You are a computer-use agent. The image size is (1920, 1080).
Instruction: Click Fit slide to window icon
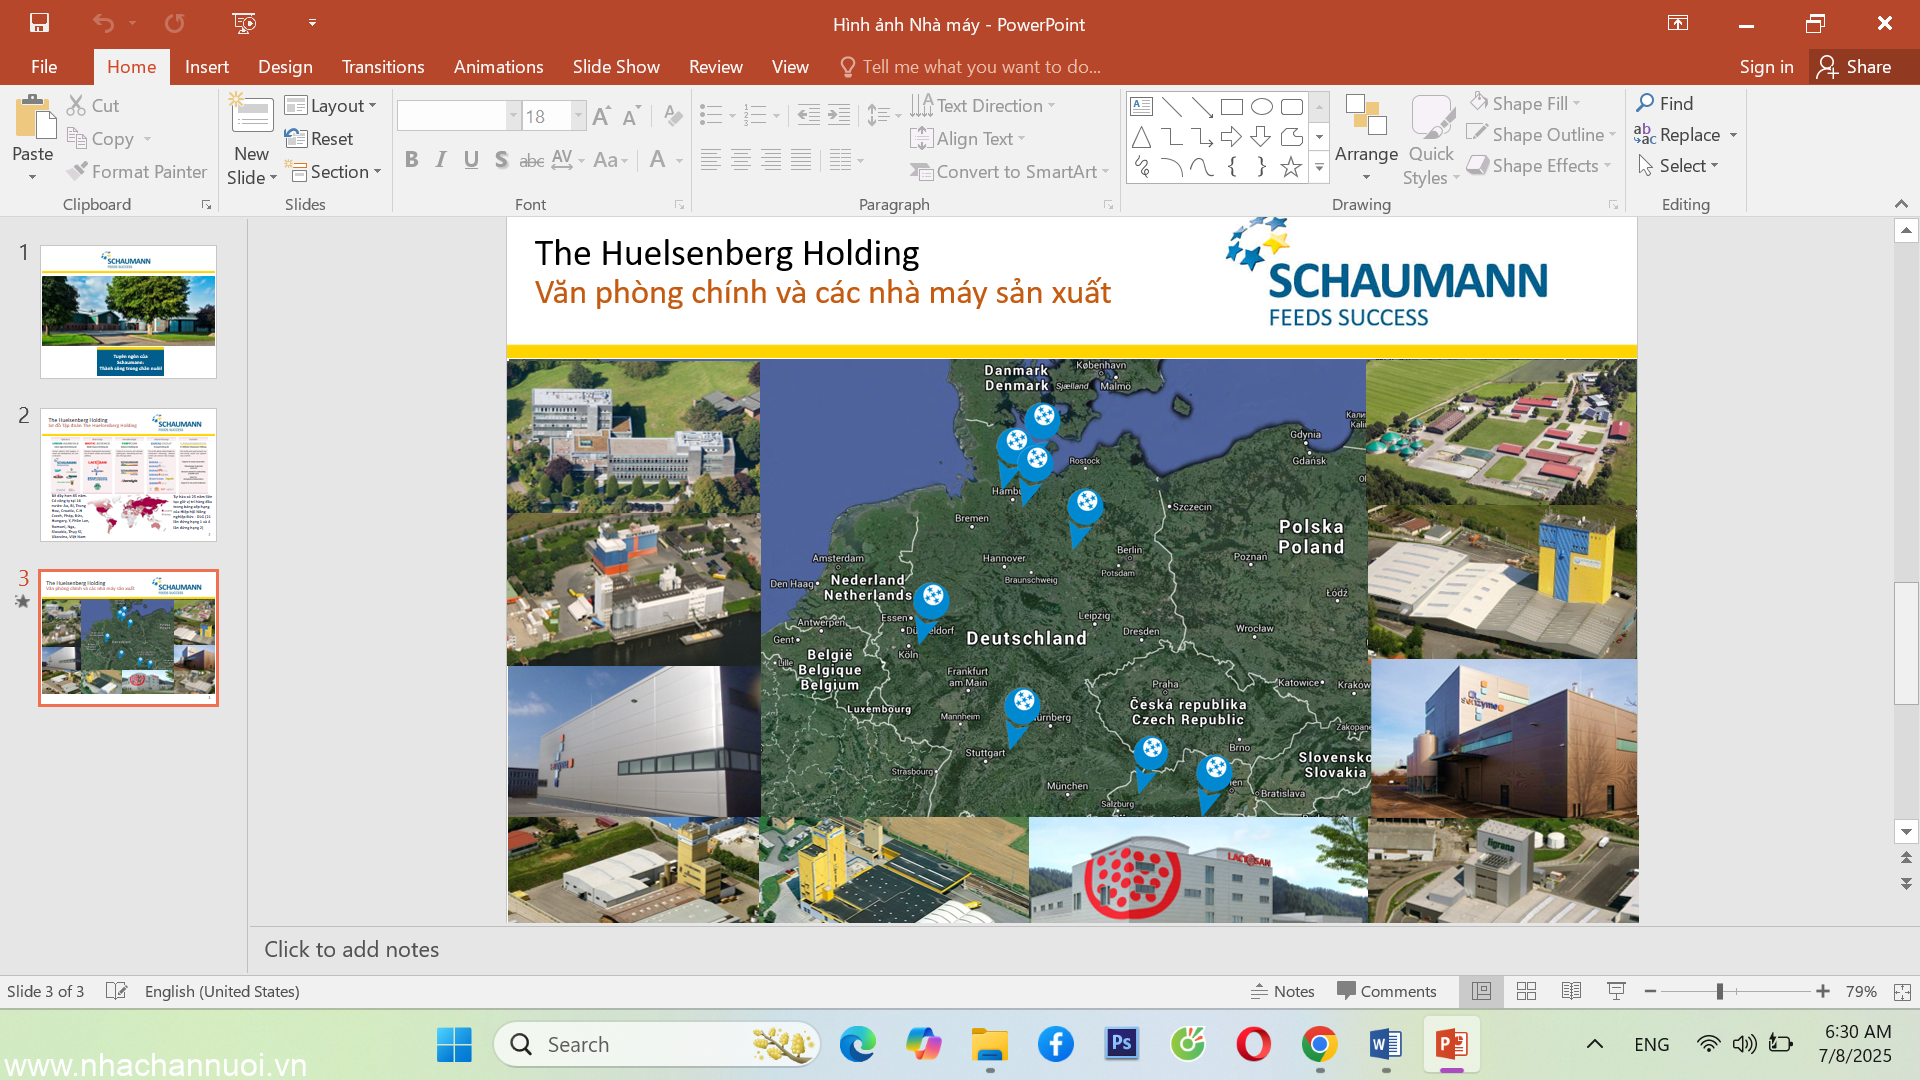pos(1902,991)
